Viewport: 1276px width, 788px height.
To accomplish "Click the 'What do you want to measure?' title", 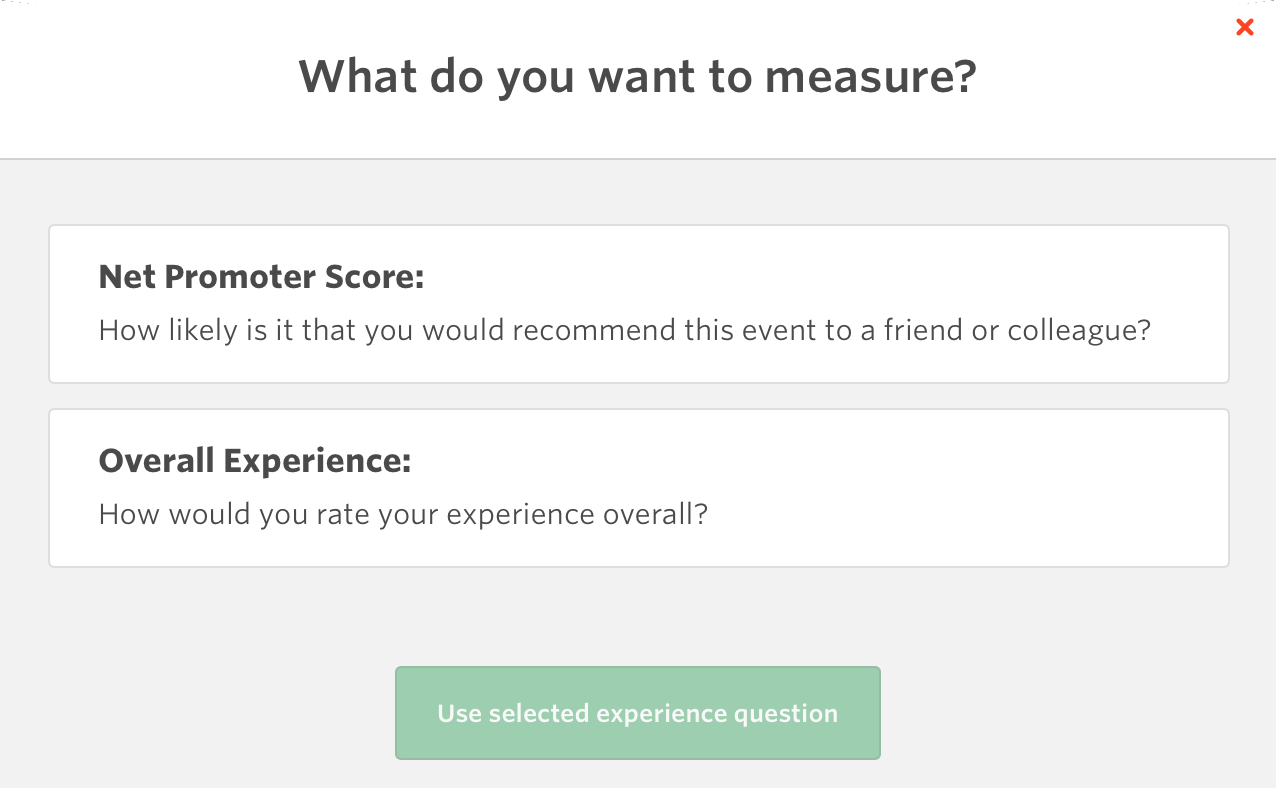I will 637,76.
